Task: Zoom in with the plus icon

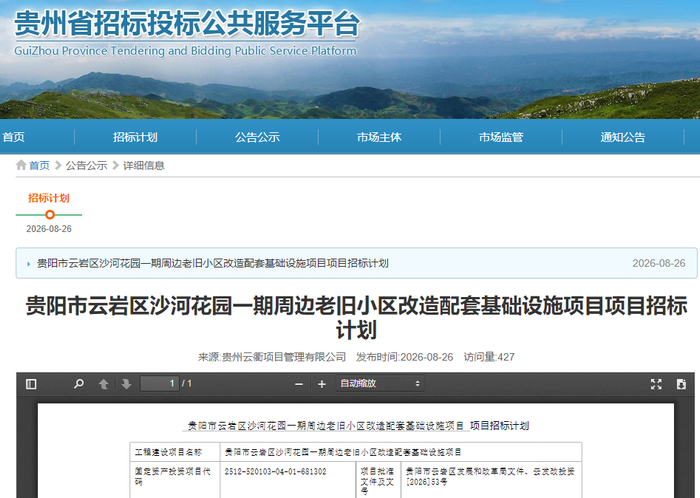Action: [x=321, y=384]
